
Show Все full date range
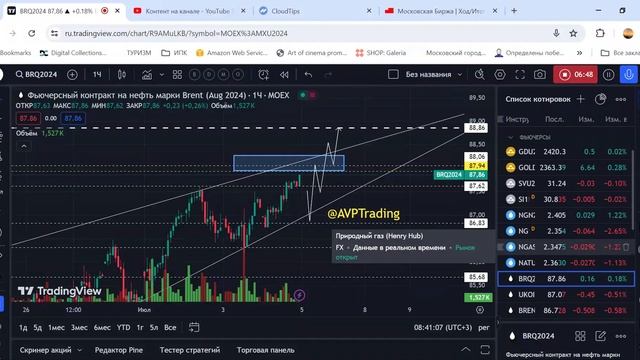pyautogui.click(x=170, y=327)
